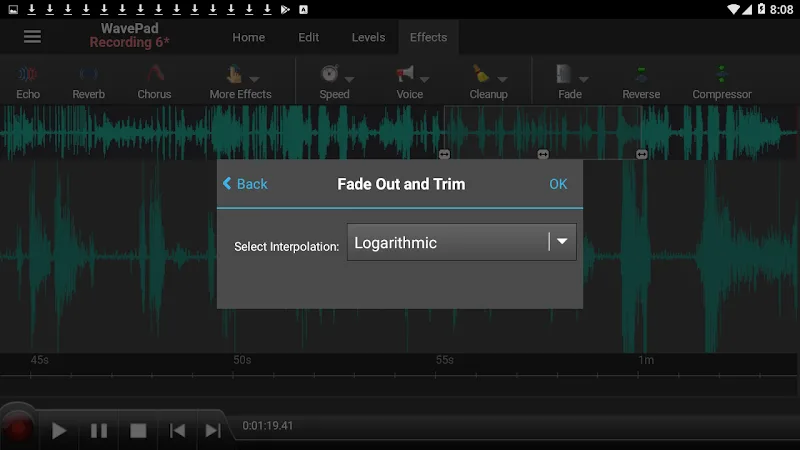800x450 pixels.
Task: Start recording with the red record button
Action: point(18,429)
